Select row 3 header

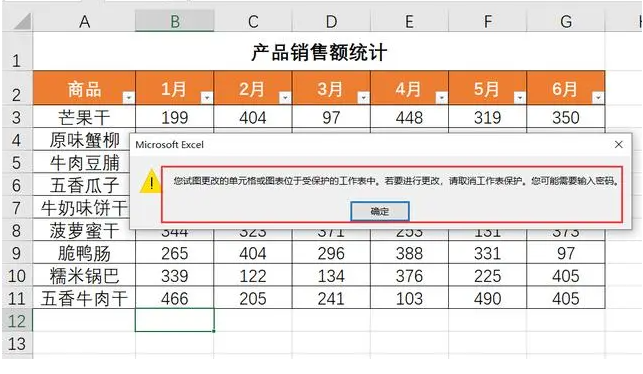pos(17,117)
